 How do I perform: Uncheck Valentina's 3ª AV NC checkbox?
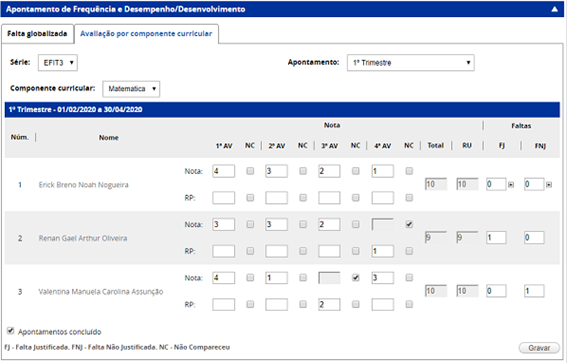pyautogui.click(x=356, y=278)
